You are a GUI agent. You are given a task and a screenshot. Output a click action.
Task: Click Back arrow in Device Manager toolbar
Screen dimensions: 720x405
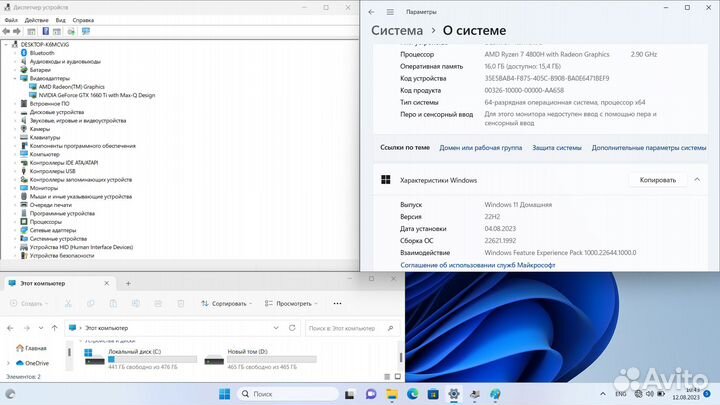pos(6,31)
